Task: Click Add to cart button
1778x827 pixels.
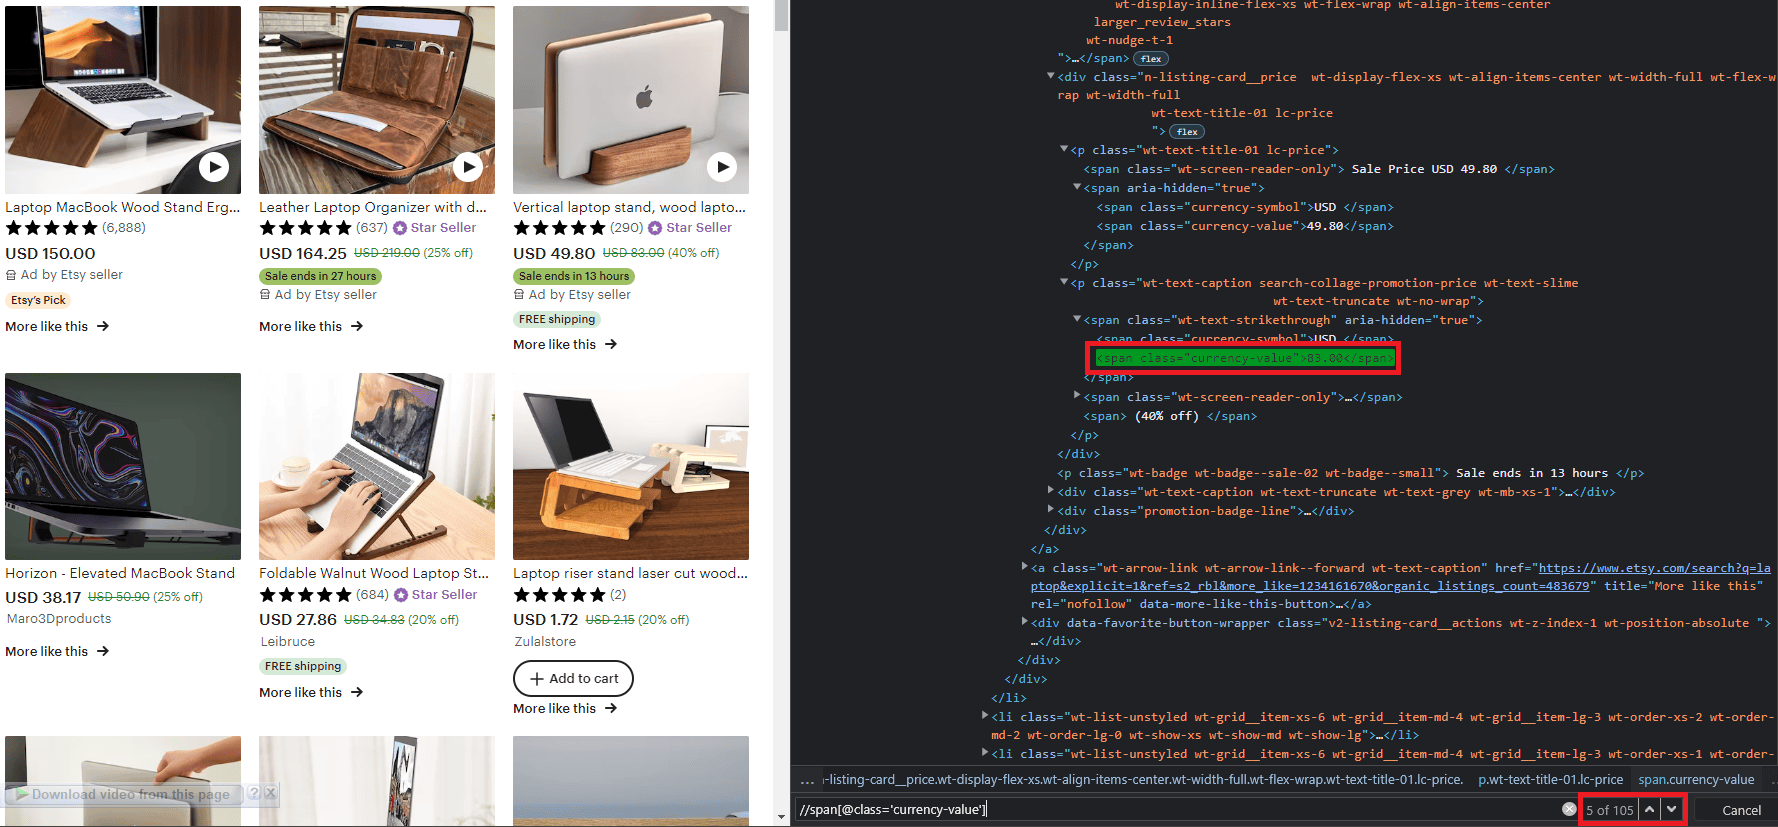Action: point(573,678)
